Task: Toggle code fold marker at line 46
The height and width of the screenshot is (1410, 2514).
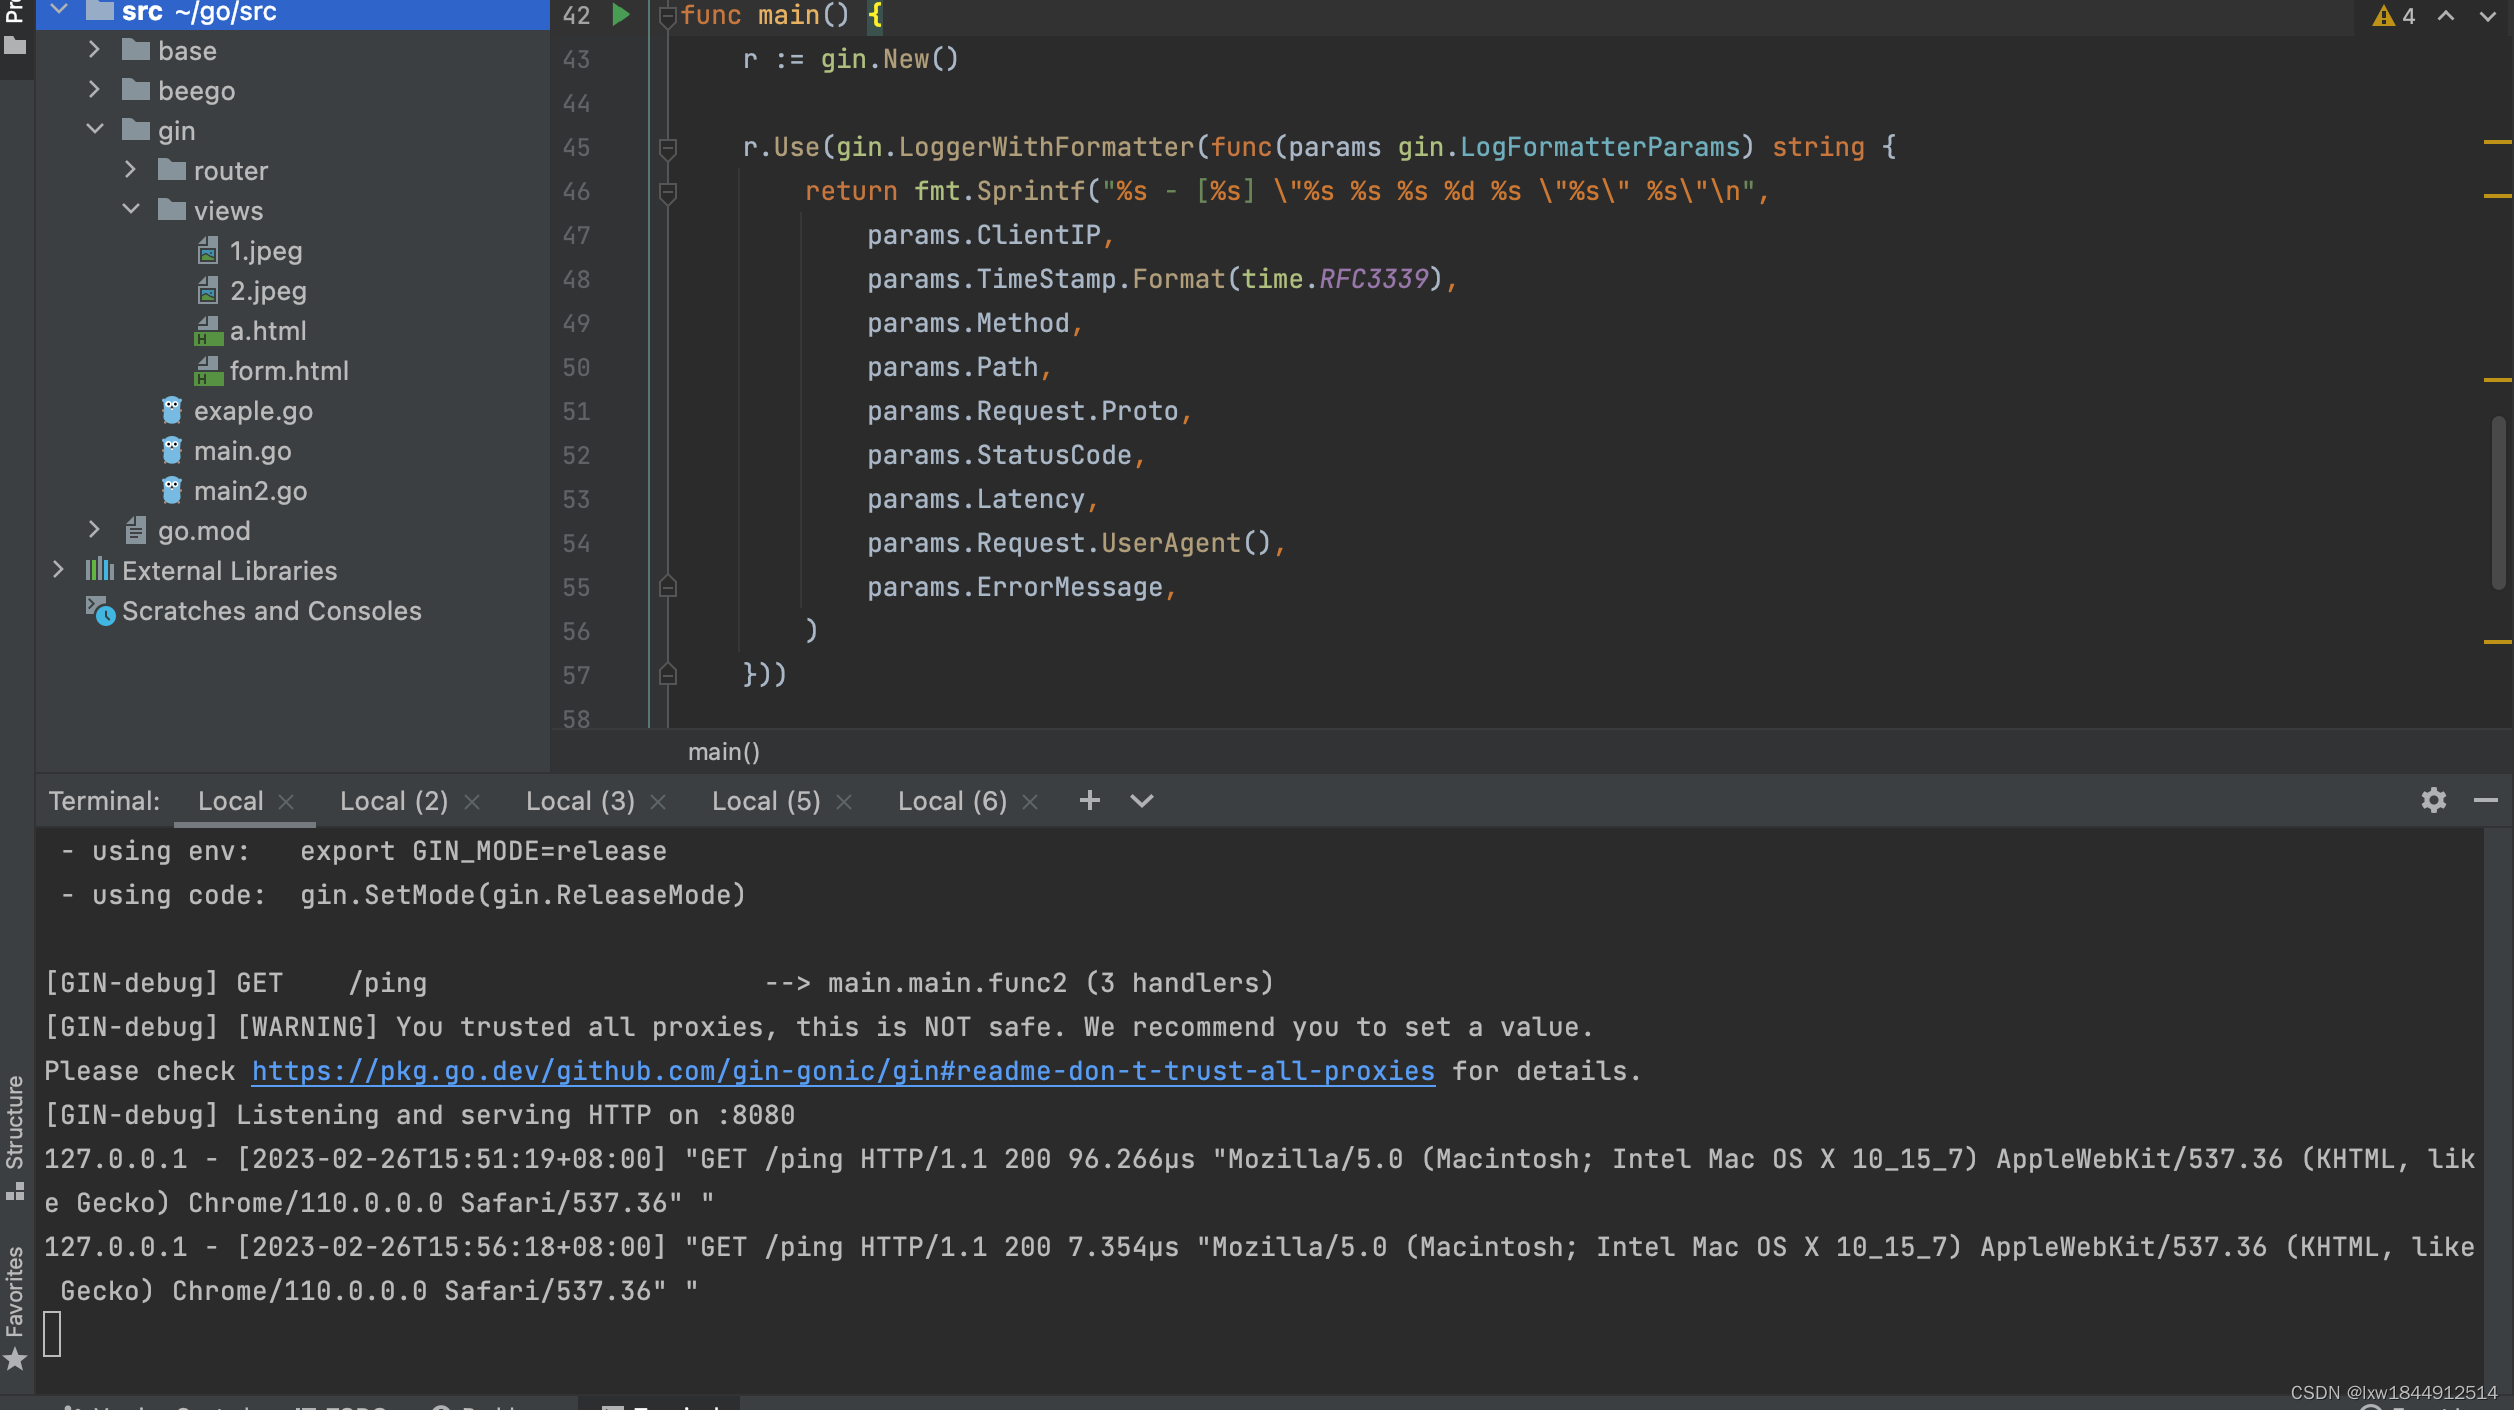Action: (x=668, y=192)
